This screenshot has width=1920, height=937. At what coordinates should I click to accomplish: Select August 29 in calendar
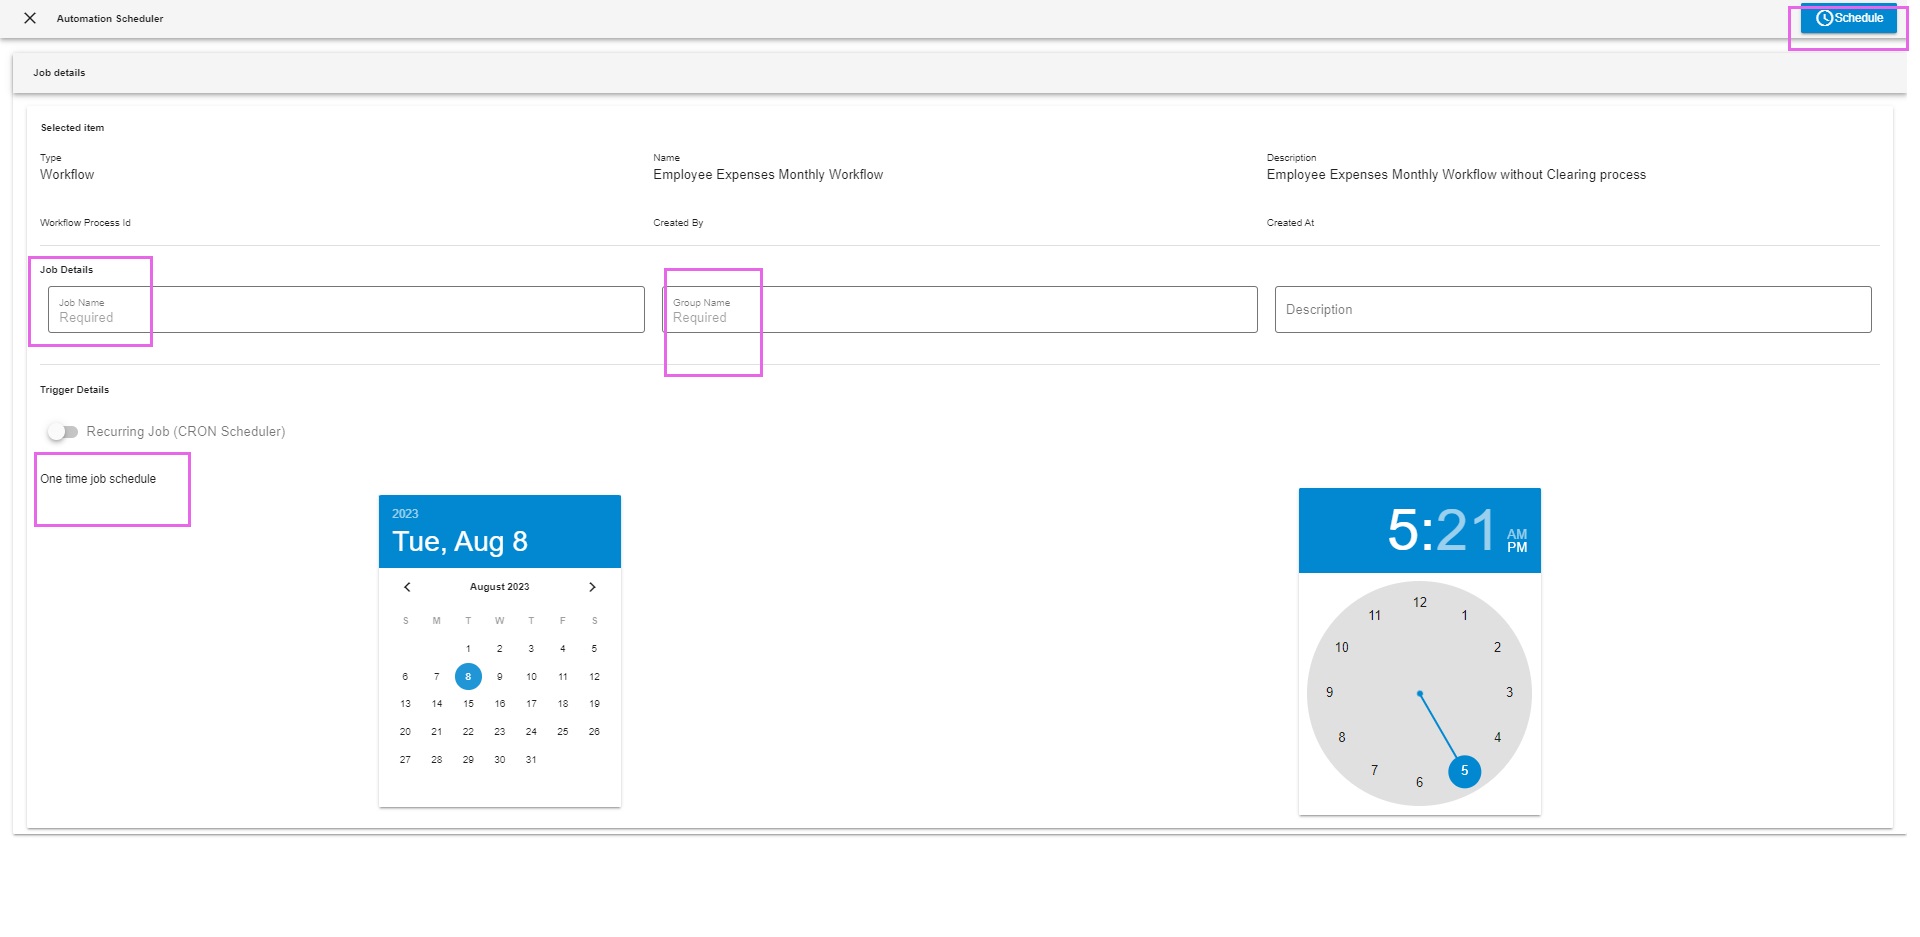click(x=468, y=760)
